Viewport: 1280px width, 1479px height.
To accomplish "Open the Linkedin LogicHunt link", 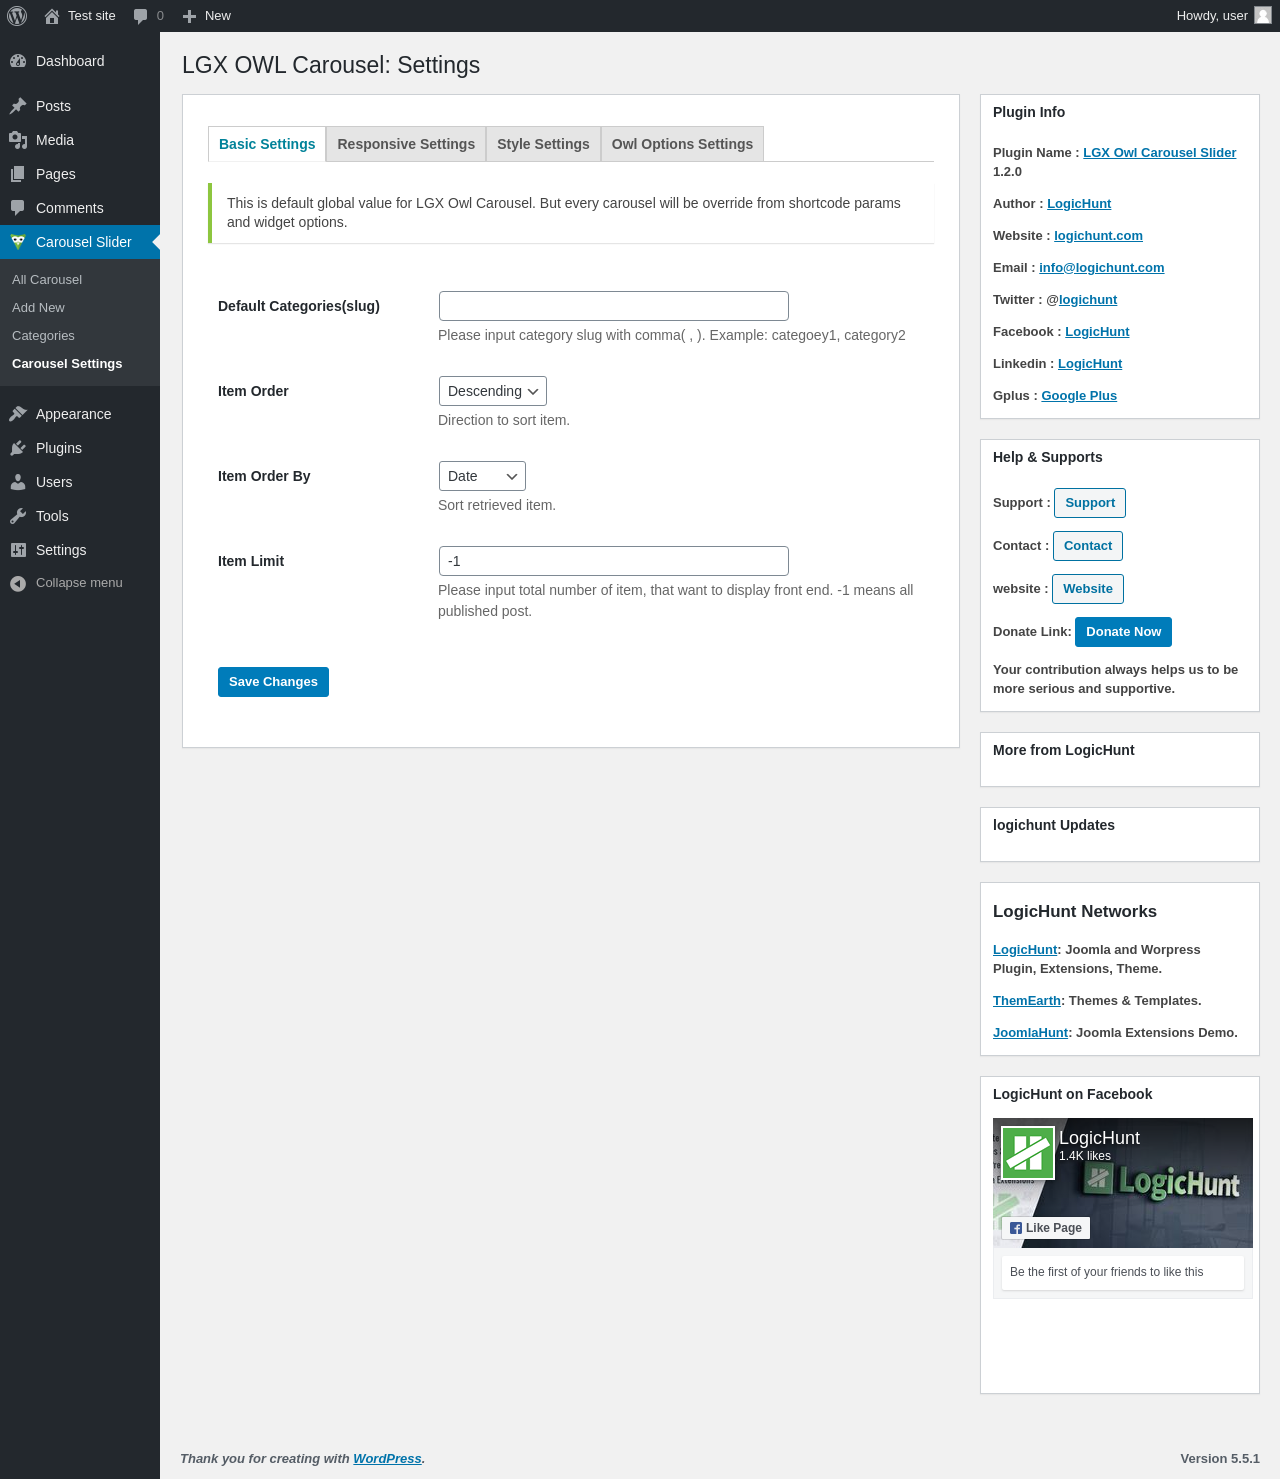I will click(1090, 364).
